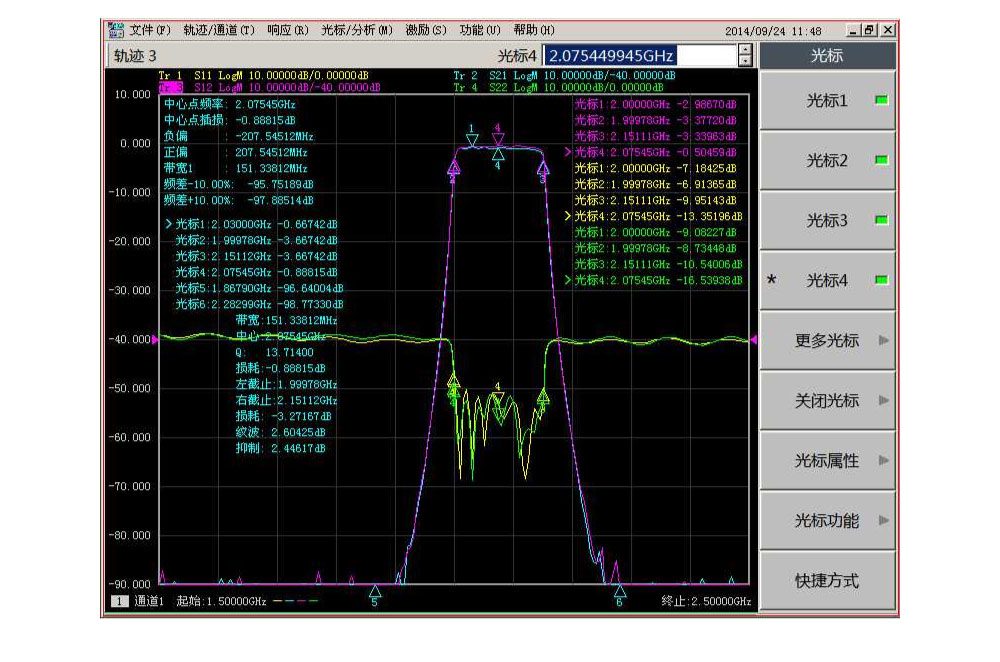Select the channel 1 indicator box
The height and width of the screenshot is (662, 1000).
116,601
